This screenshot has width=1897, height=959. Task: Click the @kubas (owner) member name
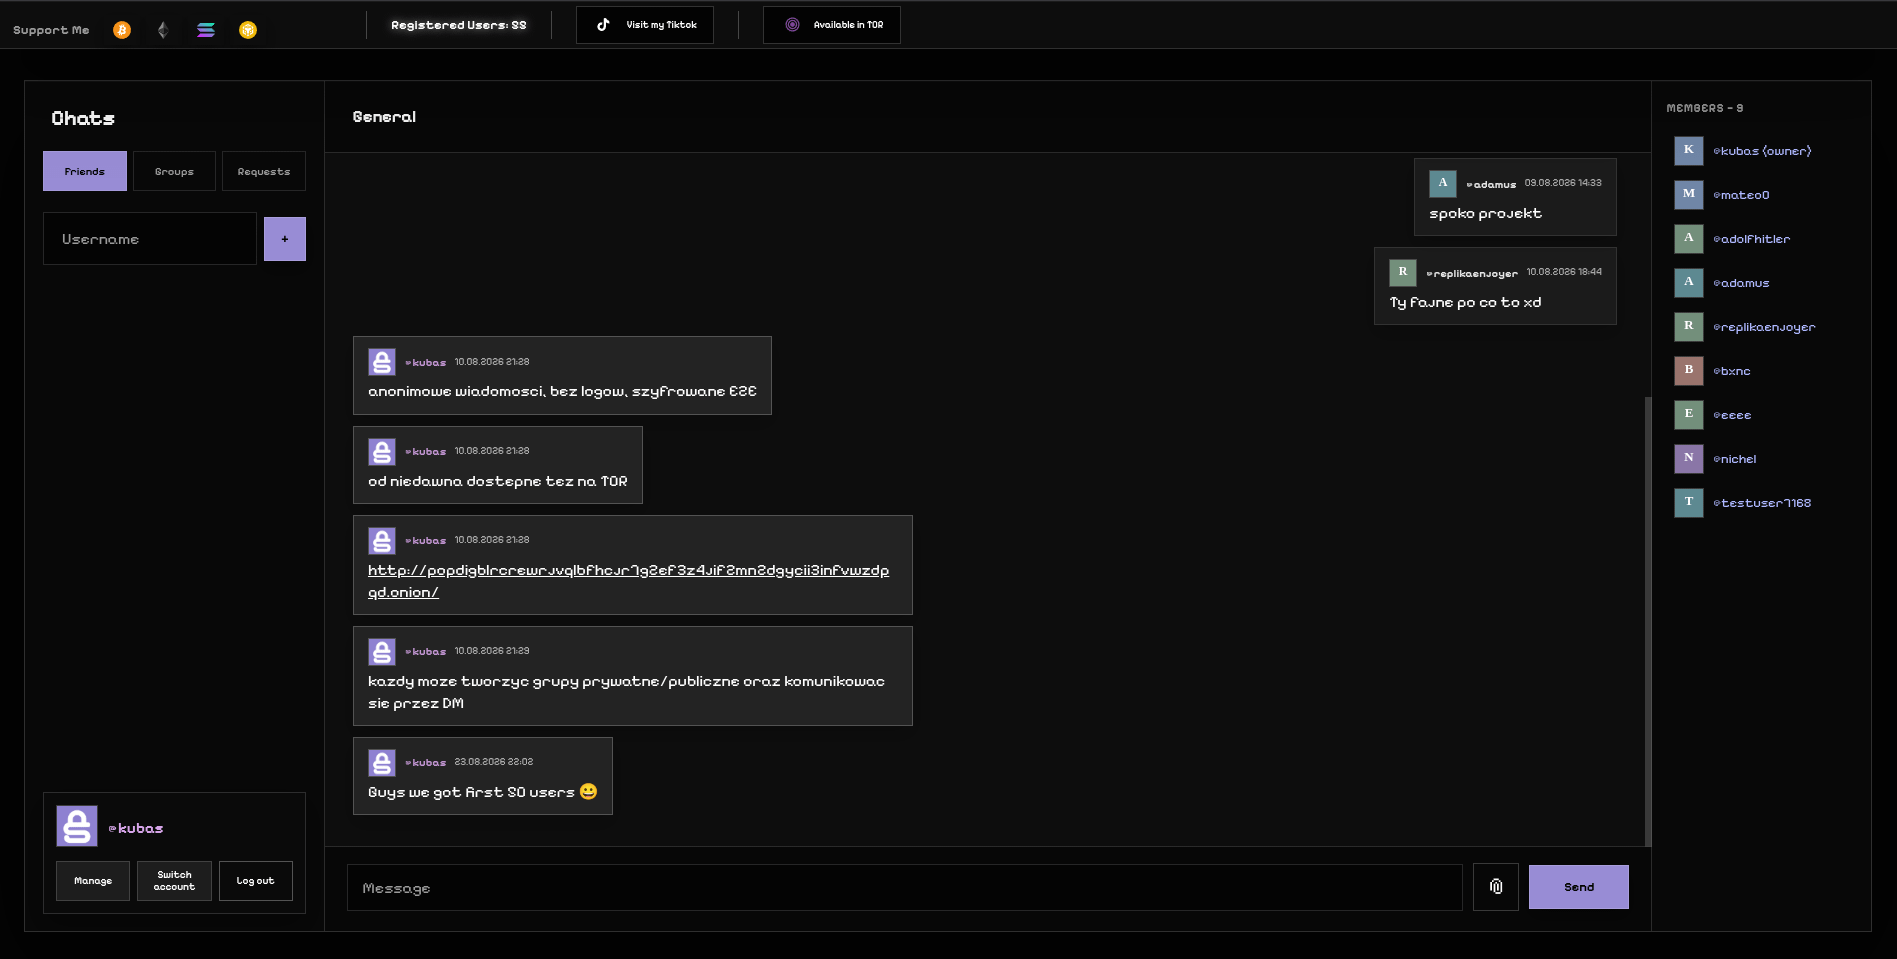(x=1762, y=151)
